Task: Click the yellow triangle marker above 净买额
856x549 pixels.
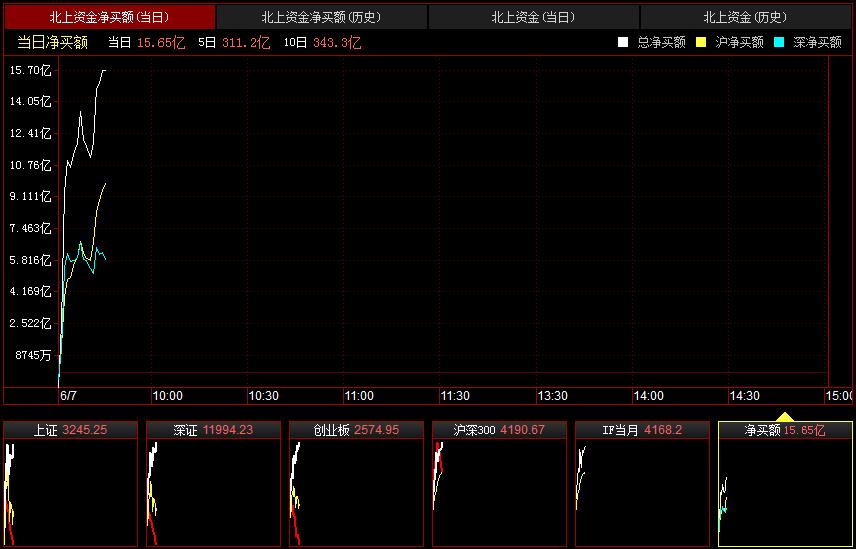Action: coord(785,417)
